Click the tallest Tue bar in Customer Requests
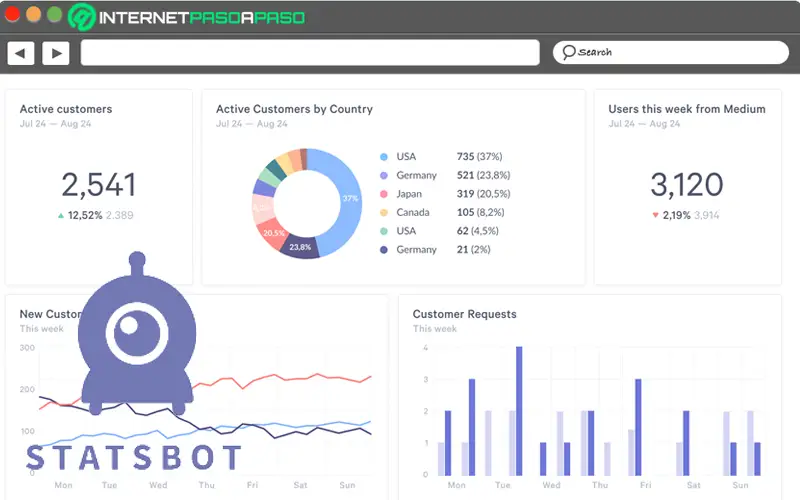Image resolution: width=800 pixels, height=500 pixels. 519,411
